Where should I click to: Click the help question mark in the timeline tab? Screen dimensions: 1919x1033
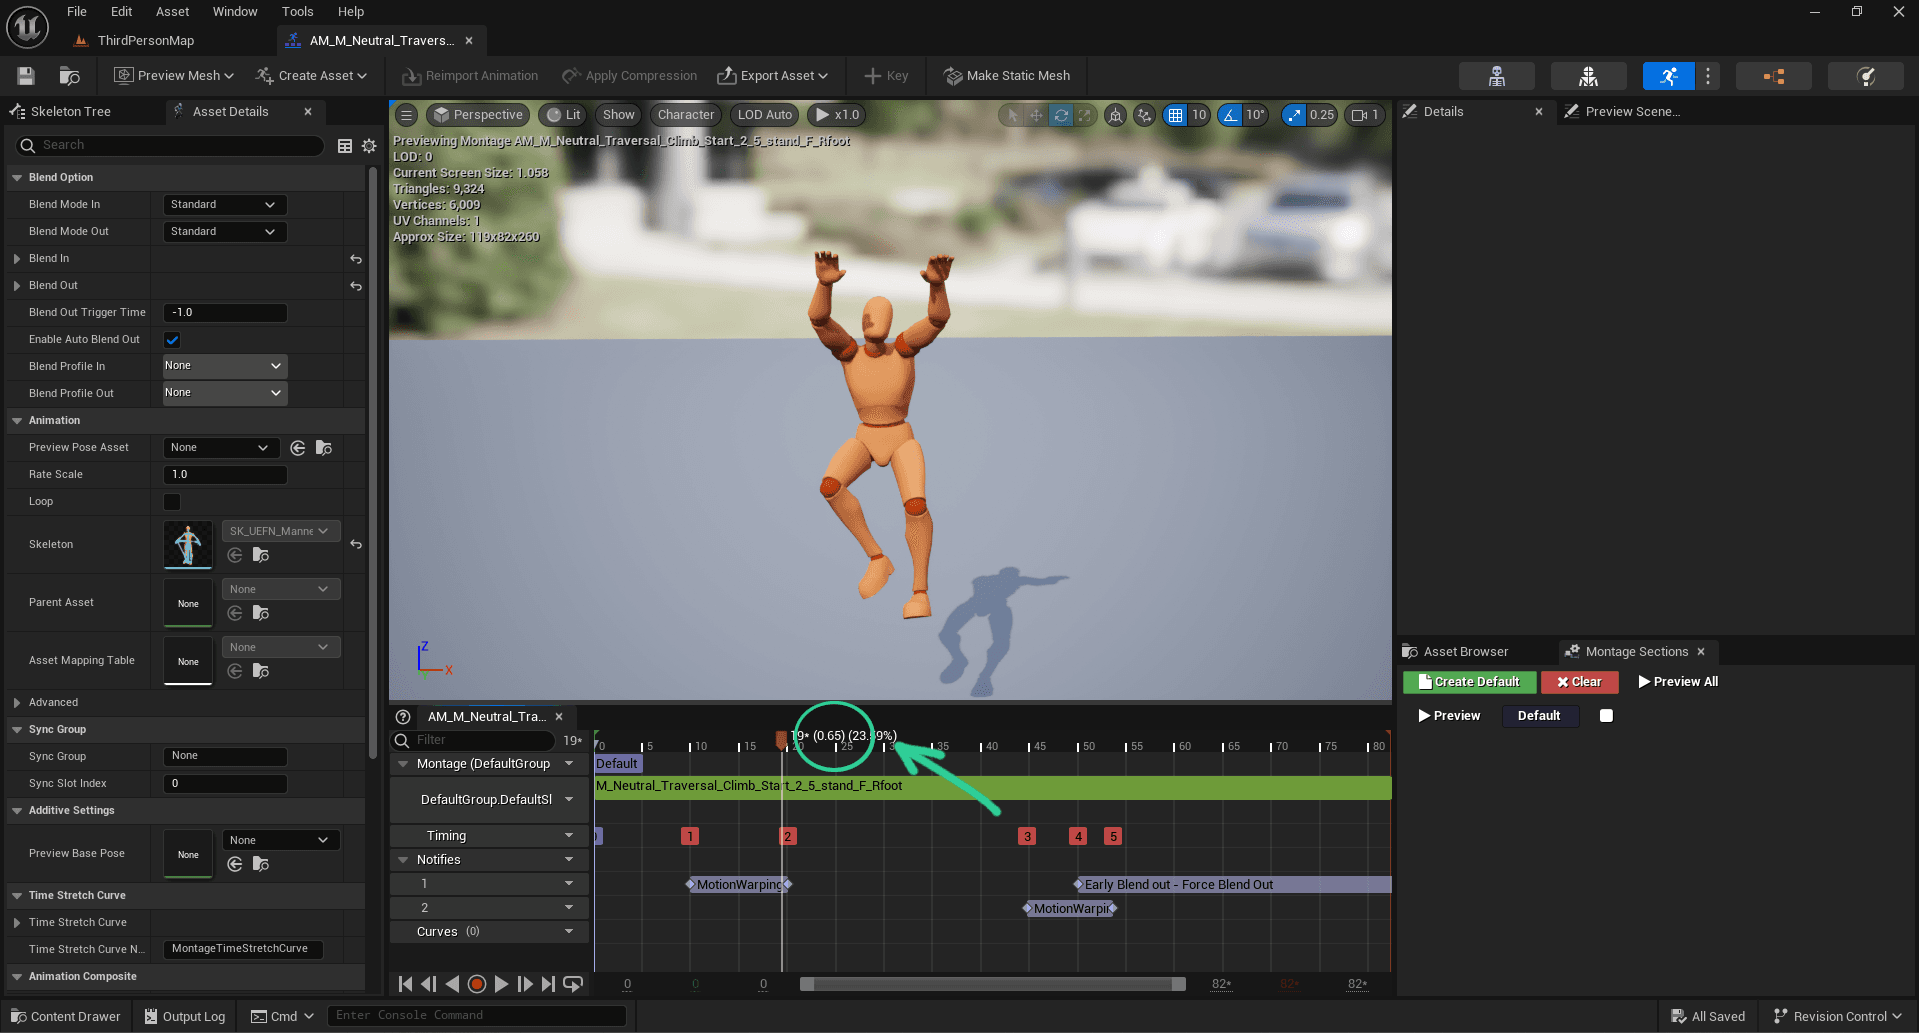point(403,717)
